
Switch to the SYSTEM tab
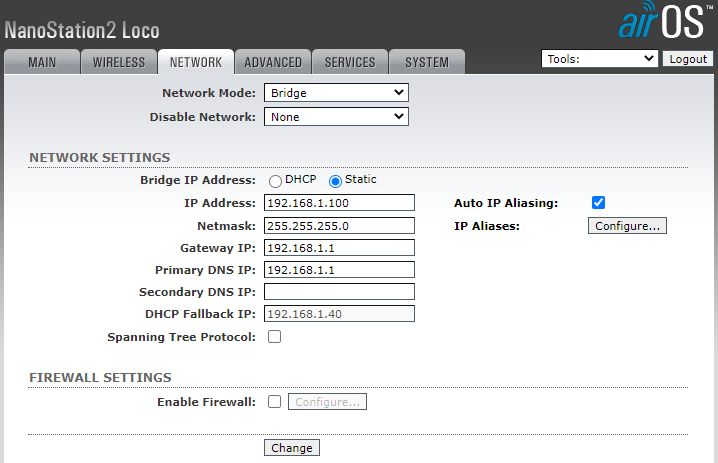[x=427, y=62]
